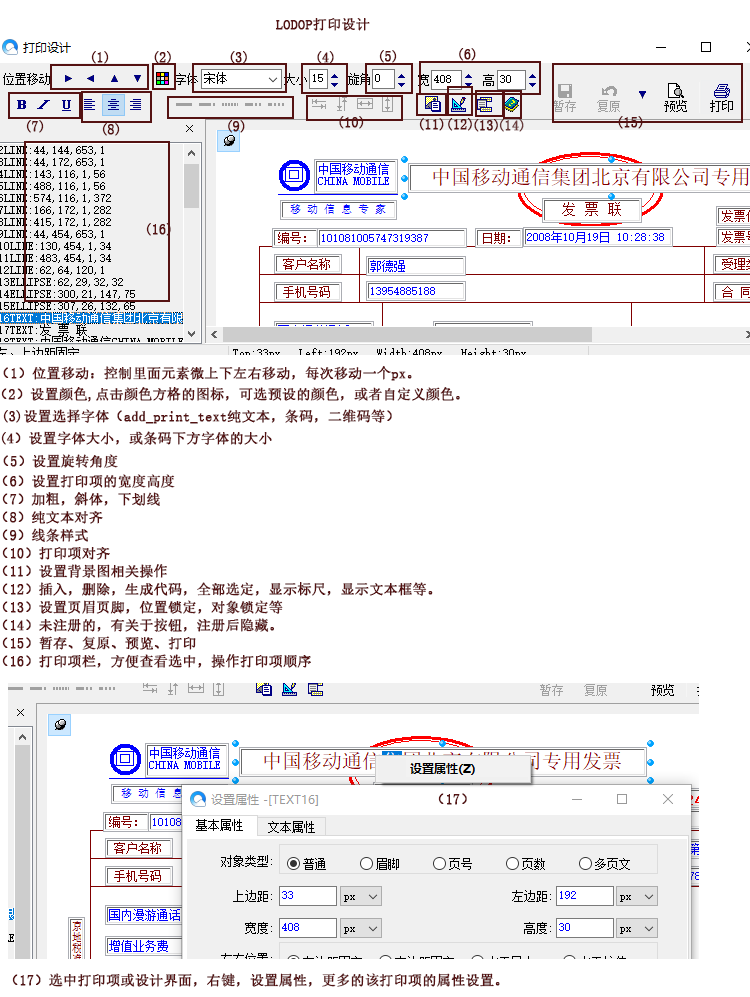Open the font dropdown showing 宋体

(242, 78)
